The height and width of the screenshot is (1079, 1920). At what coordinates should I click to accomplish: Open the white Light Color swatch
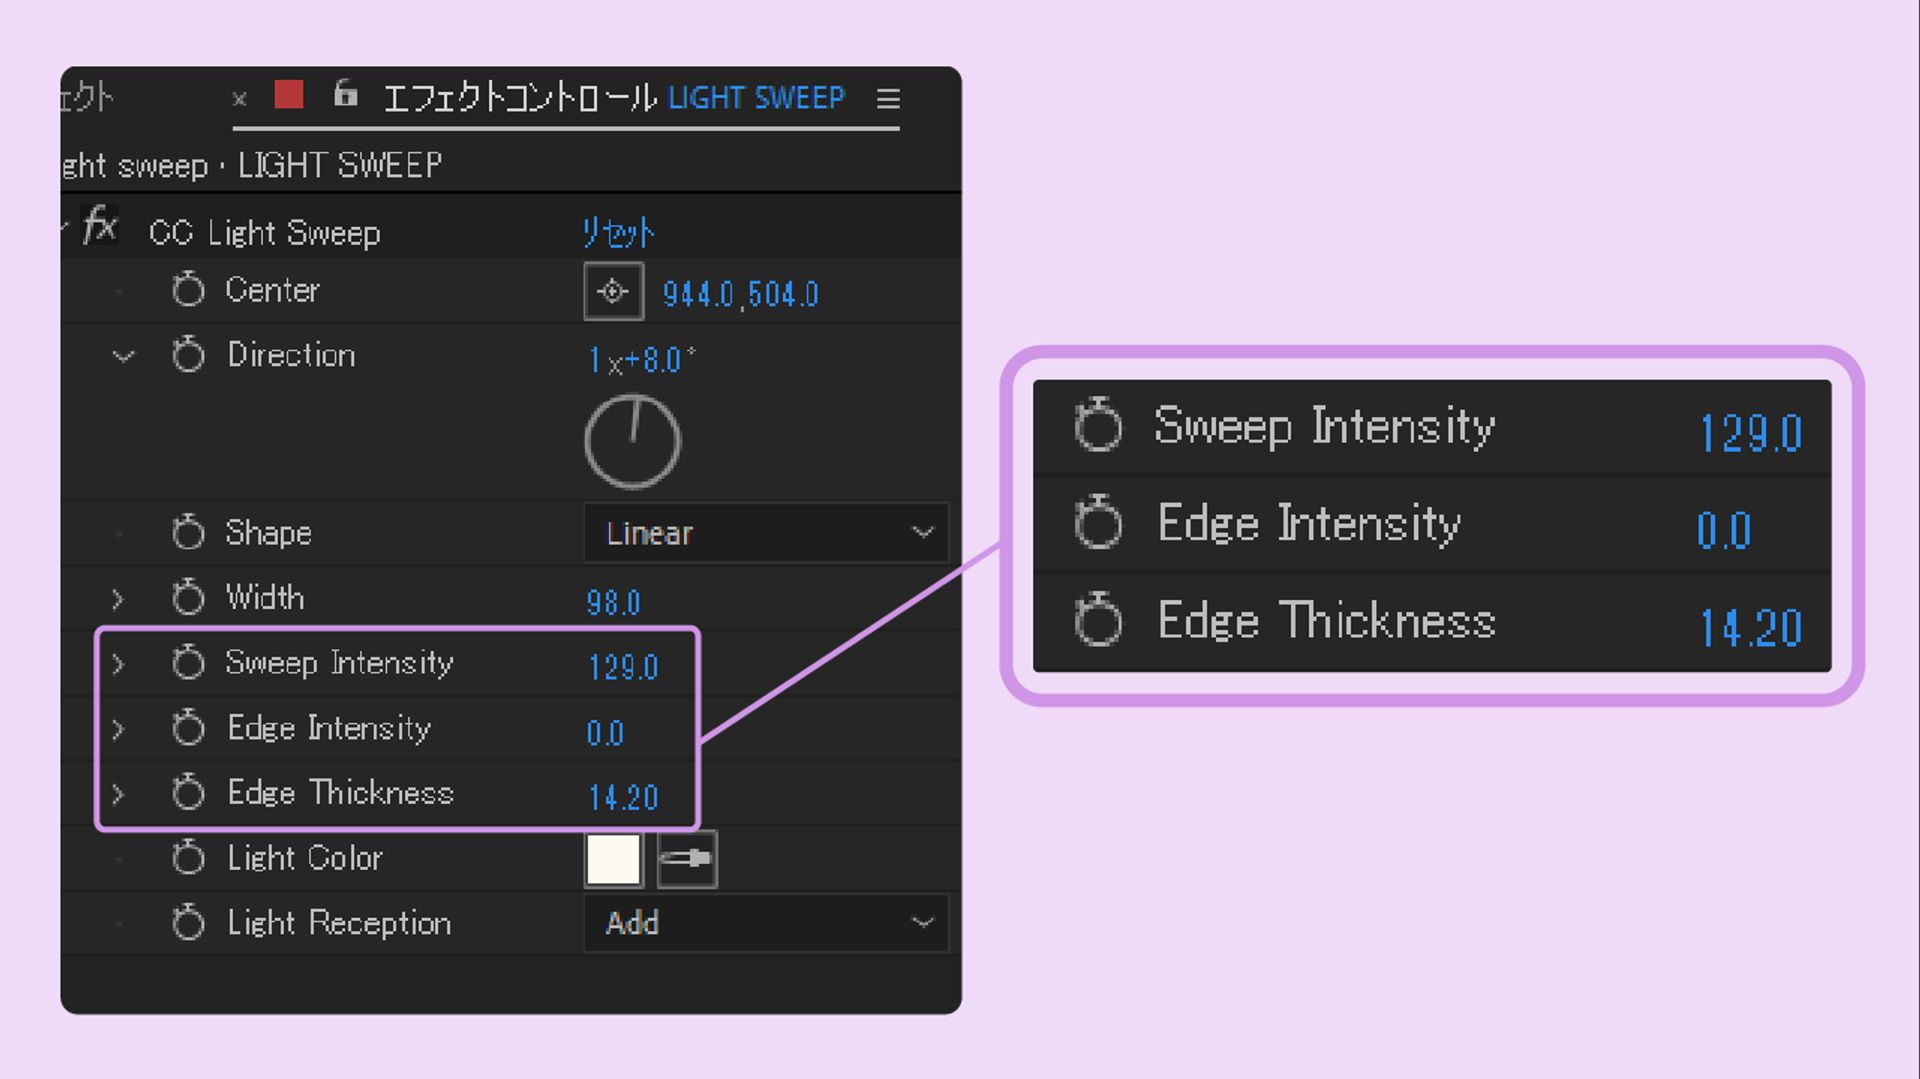pyautogui.click(x=613, y=859)
